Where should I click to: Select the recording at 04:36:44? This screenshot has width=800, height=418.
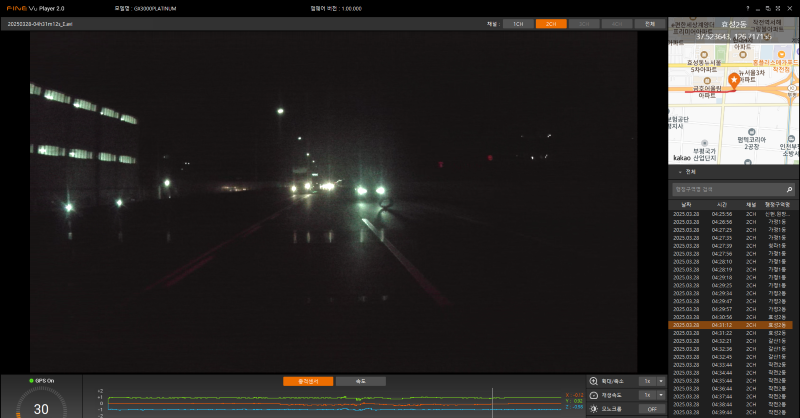[731, 388]
